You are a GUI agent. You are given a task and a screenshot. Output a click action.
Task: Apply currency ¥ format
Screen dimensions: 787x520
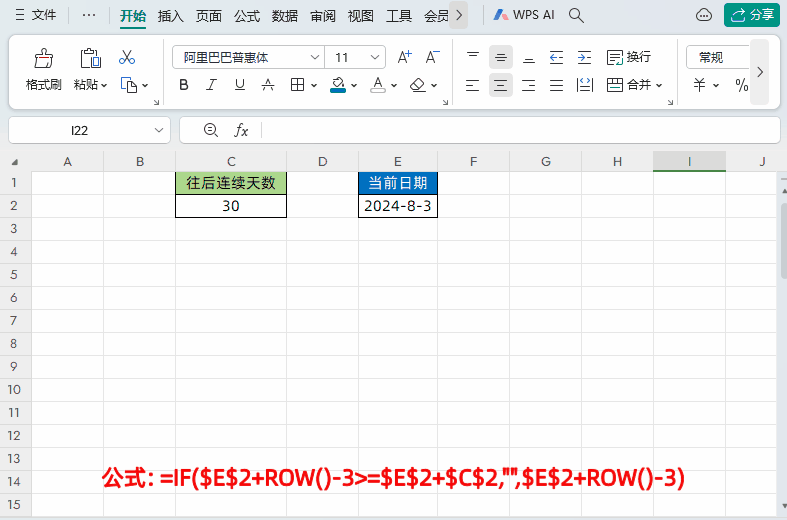tap(700, 85)
